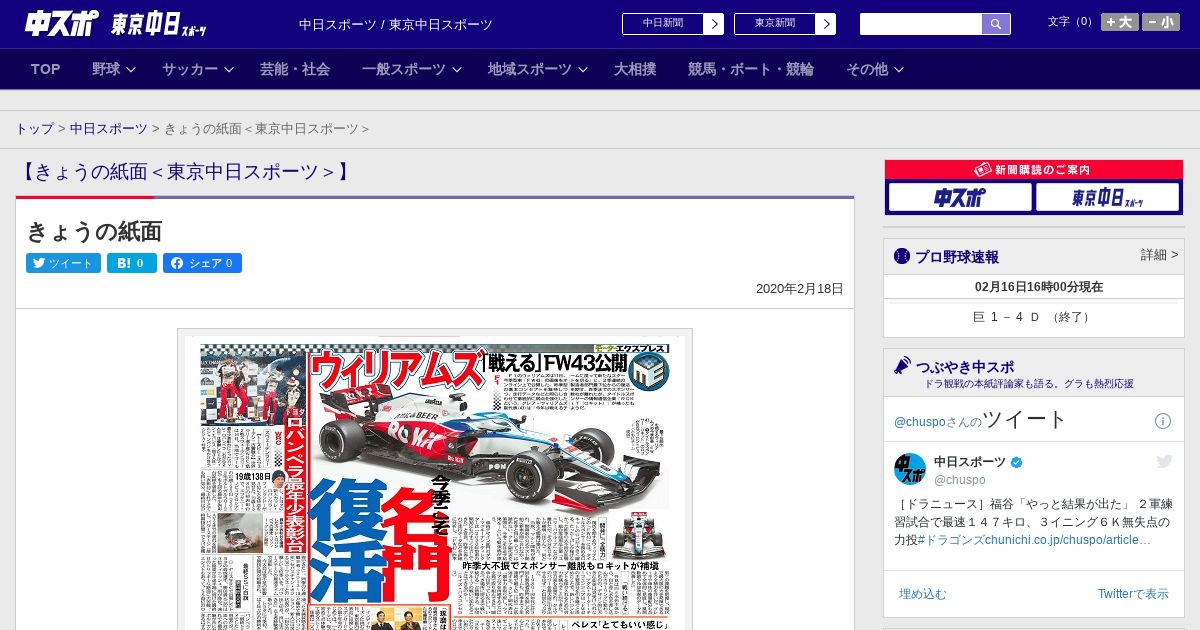
Task: Decrease text size with the −小 button
Action: pyautogui.click(x=1161, y=22)
